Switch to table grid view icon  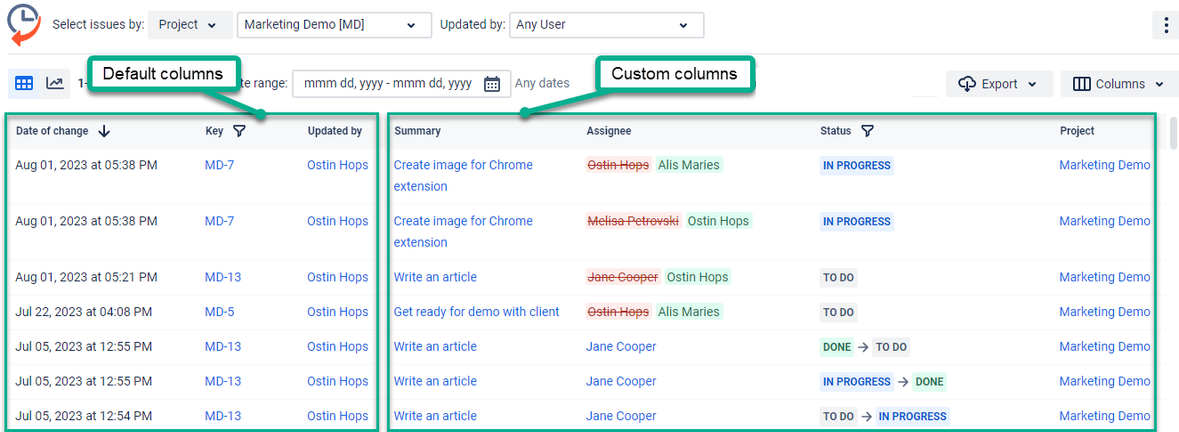(24, 84)
